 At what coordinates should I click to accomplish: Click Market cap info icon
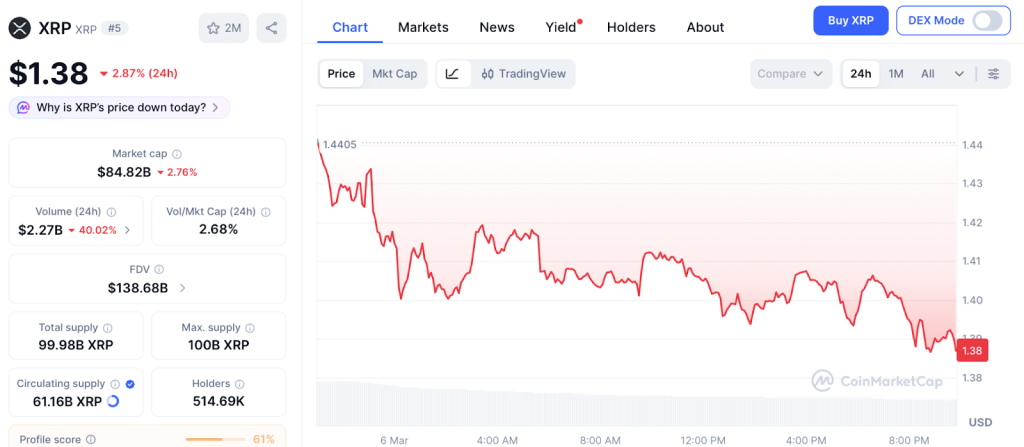pos(177,154)
